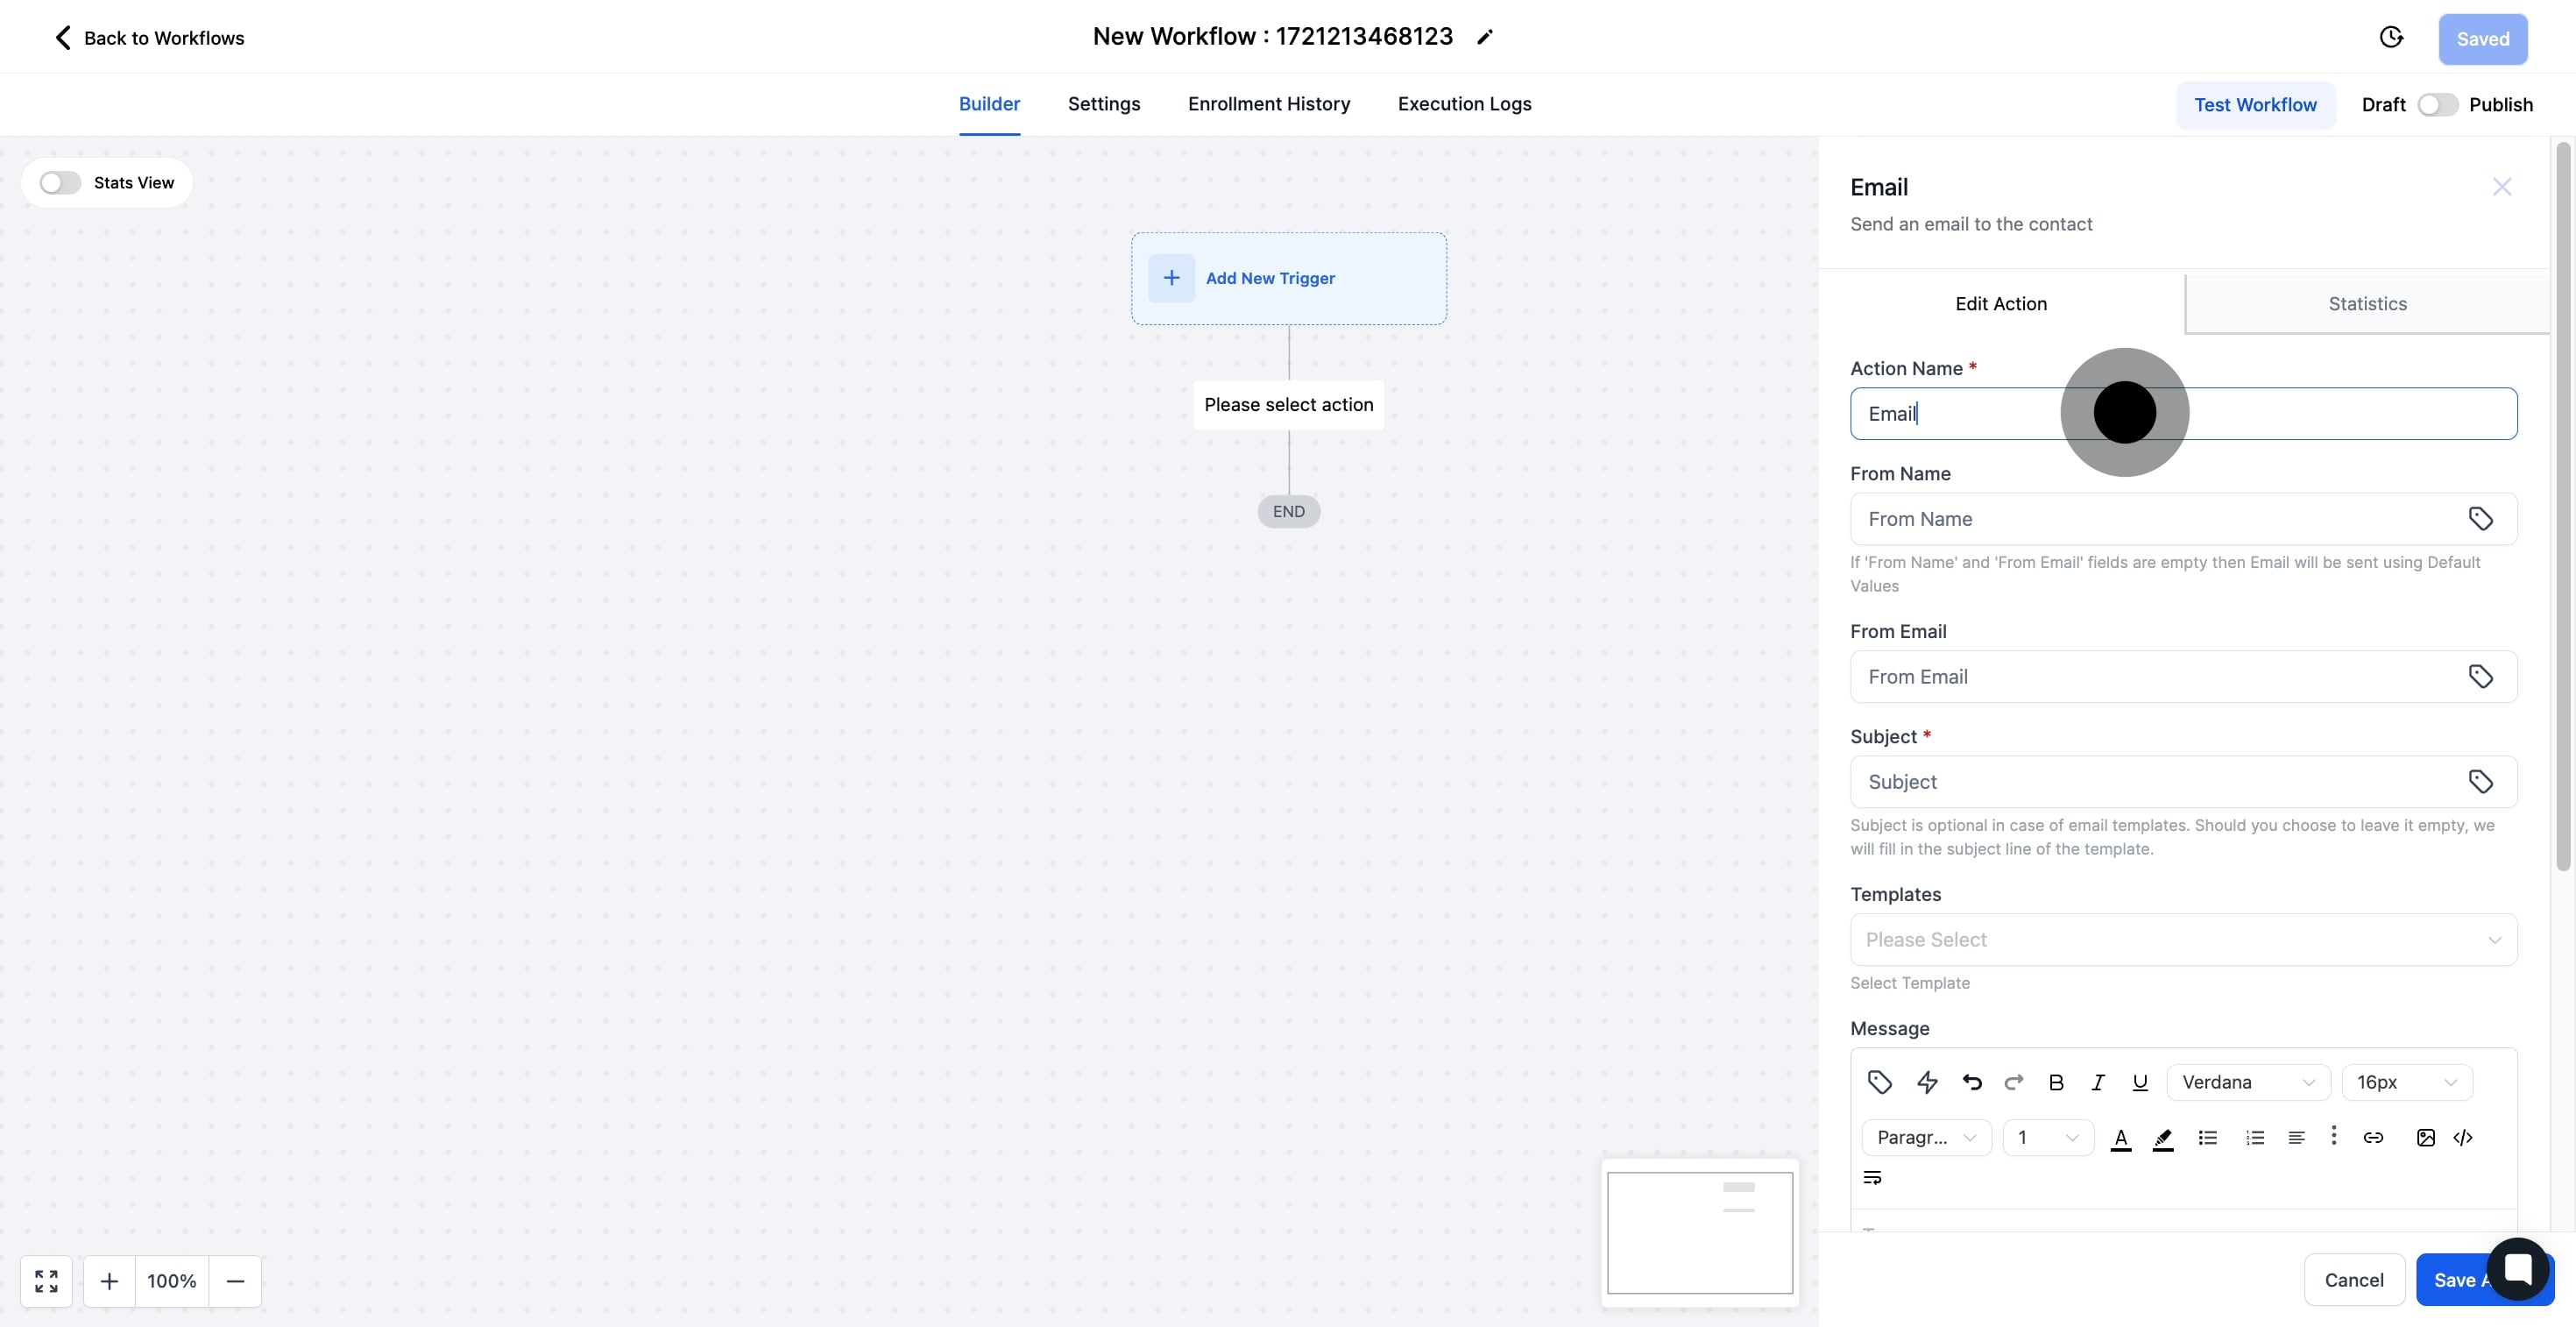2576x1327 pixels.
Task: Open source code view in editor
Action: click(x=2463, y=1137)
